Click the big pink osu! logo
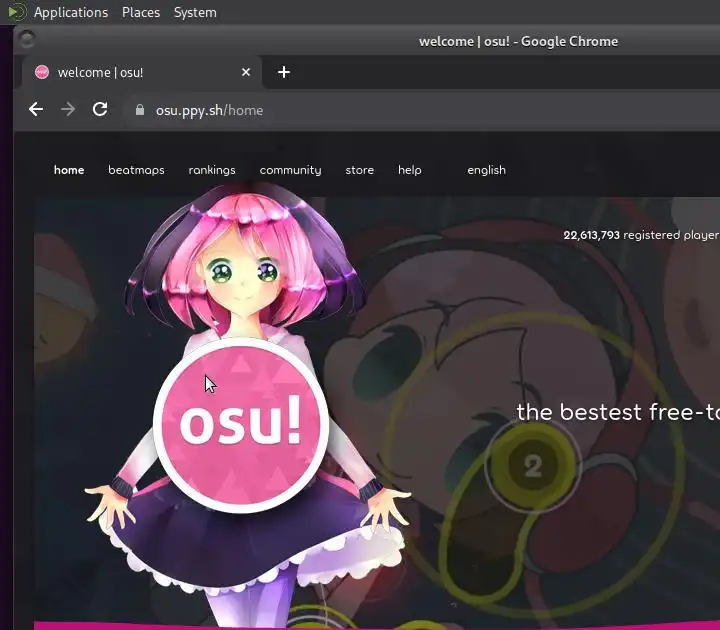Image resolution: width=720 pixels, height=630 pixels. point(241,425)
